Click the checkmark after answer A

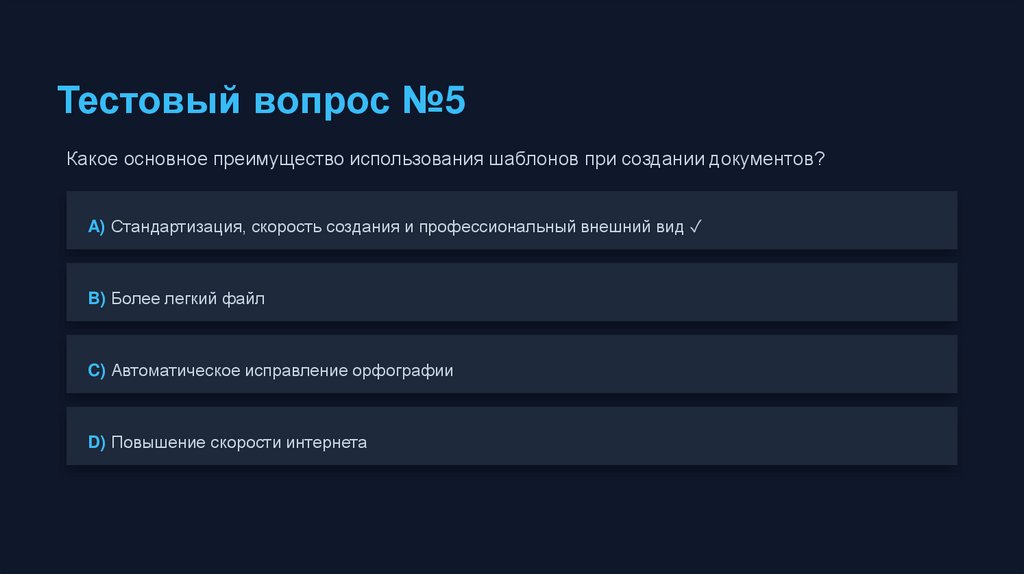coord(696,227)
